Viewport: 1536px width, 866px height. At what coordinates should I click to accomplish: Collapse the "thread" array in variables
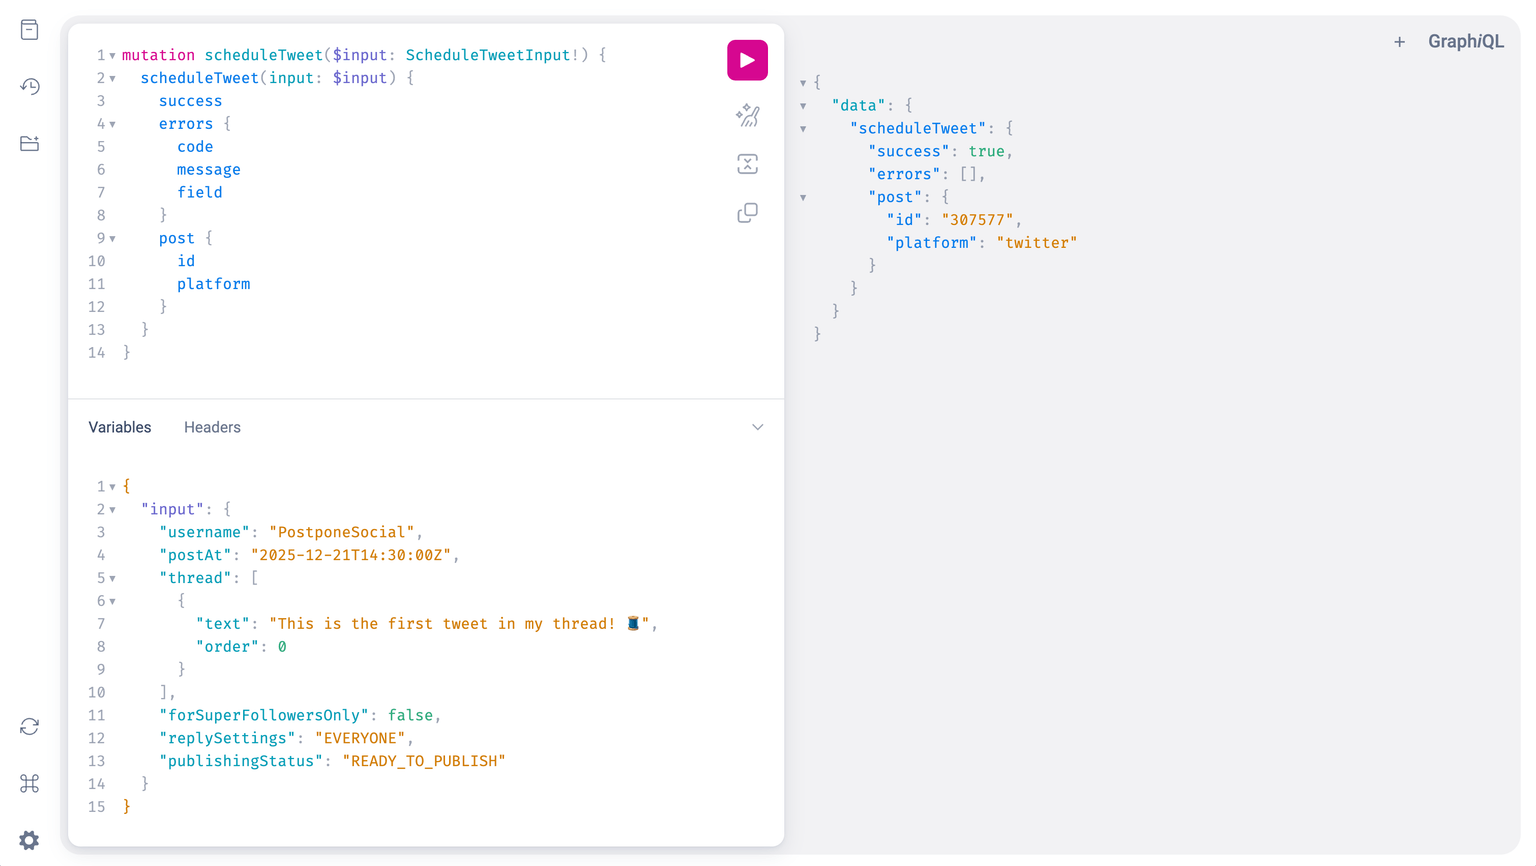tap(113, 579)
